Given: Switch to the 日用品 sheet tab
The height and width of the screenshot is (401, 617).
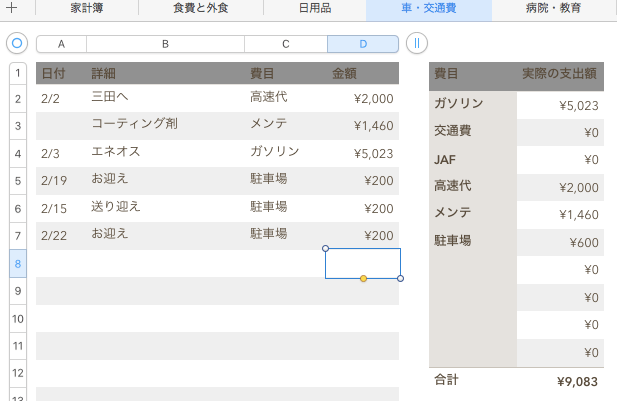Looking at the screenshot, I should tap(315, 7).
